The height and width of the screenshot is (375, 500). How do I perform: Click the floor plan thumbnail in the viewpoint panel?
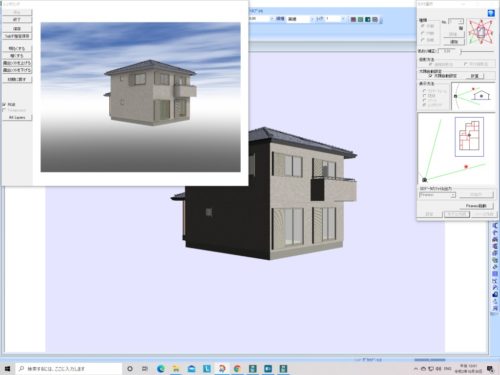(469, 137)
